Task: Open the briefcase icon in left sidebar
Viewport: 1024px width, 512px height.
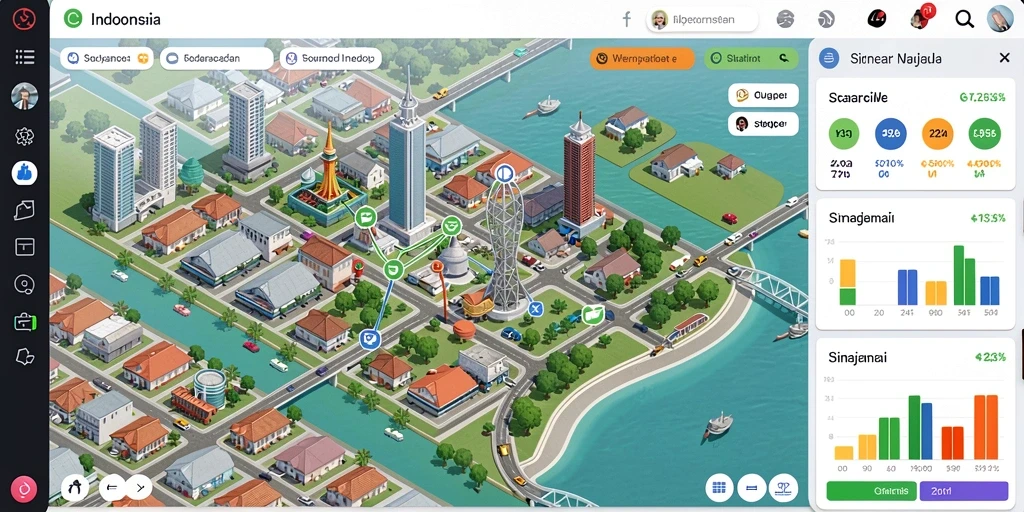Action: point(24,321)
